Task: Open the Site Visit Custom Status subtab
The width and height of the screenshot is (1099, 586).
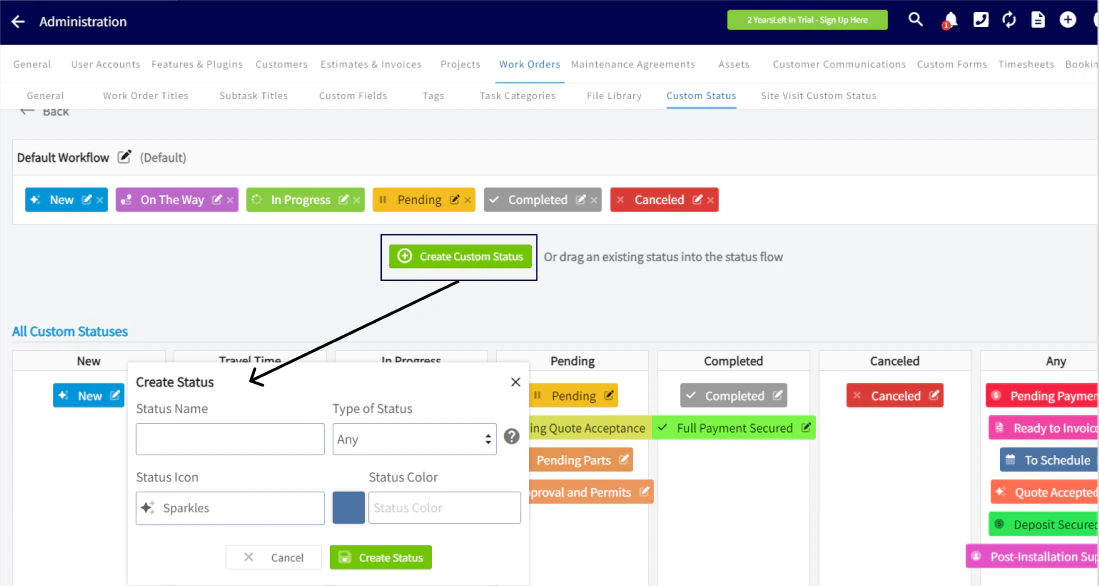Action: (x=819, y=95)
